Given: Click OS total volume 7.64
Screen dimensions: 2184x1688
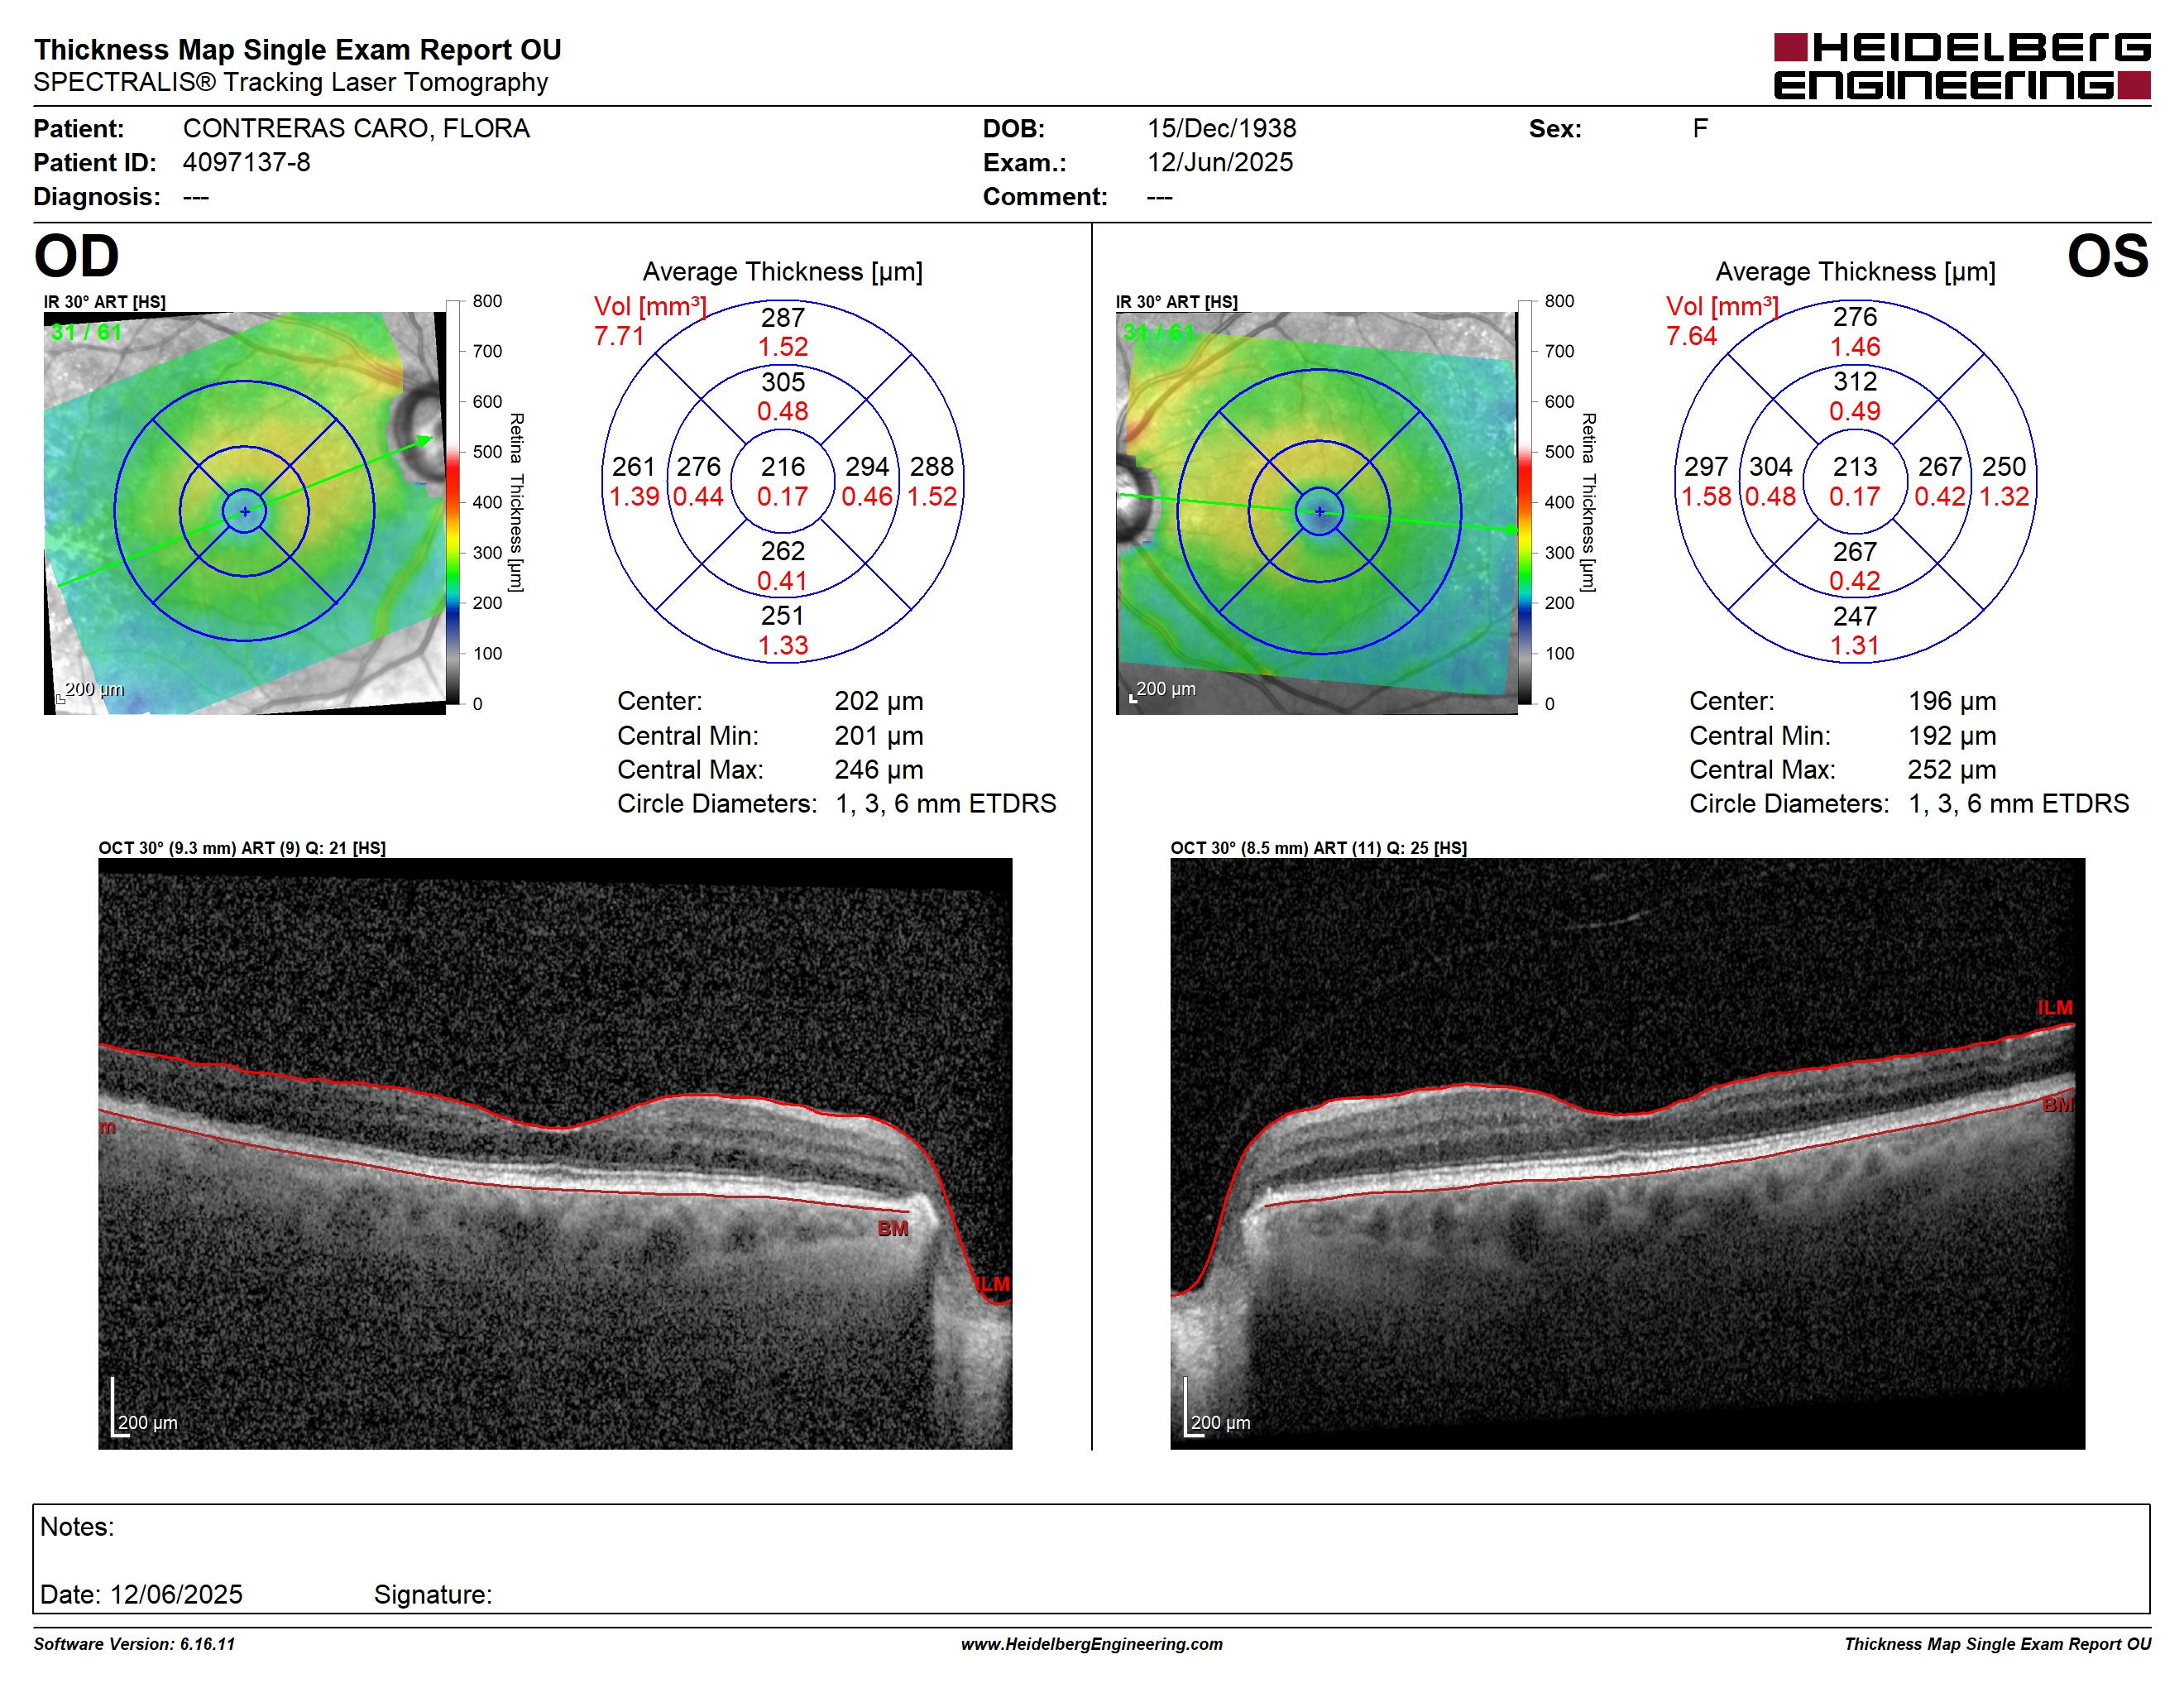Looking at the screenshot, I should tap(1691, 336).
